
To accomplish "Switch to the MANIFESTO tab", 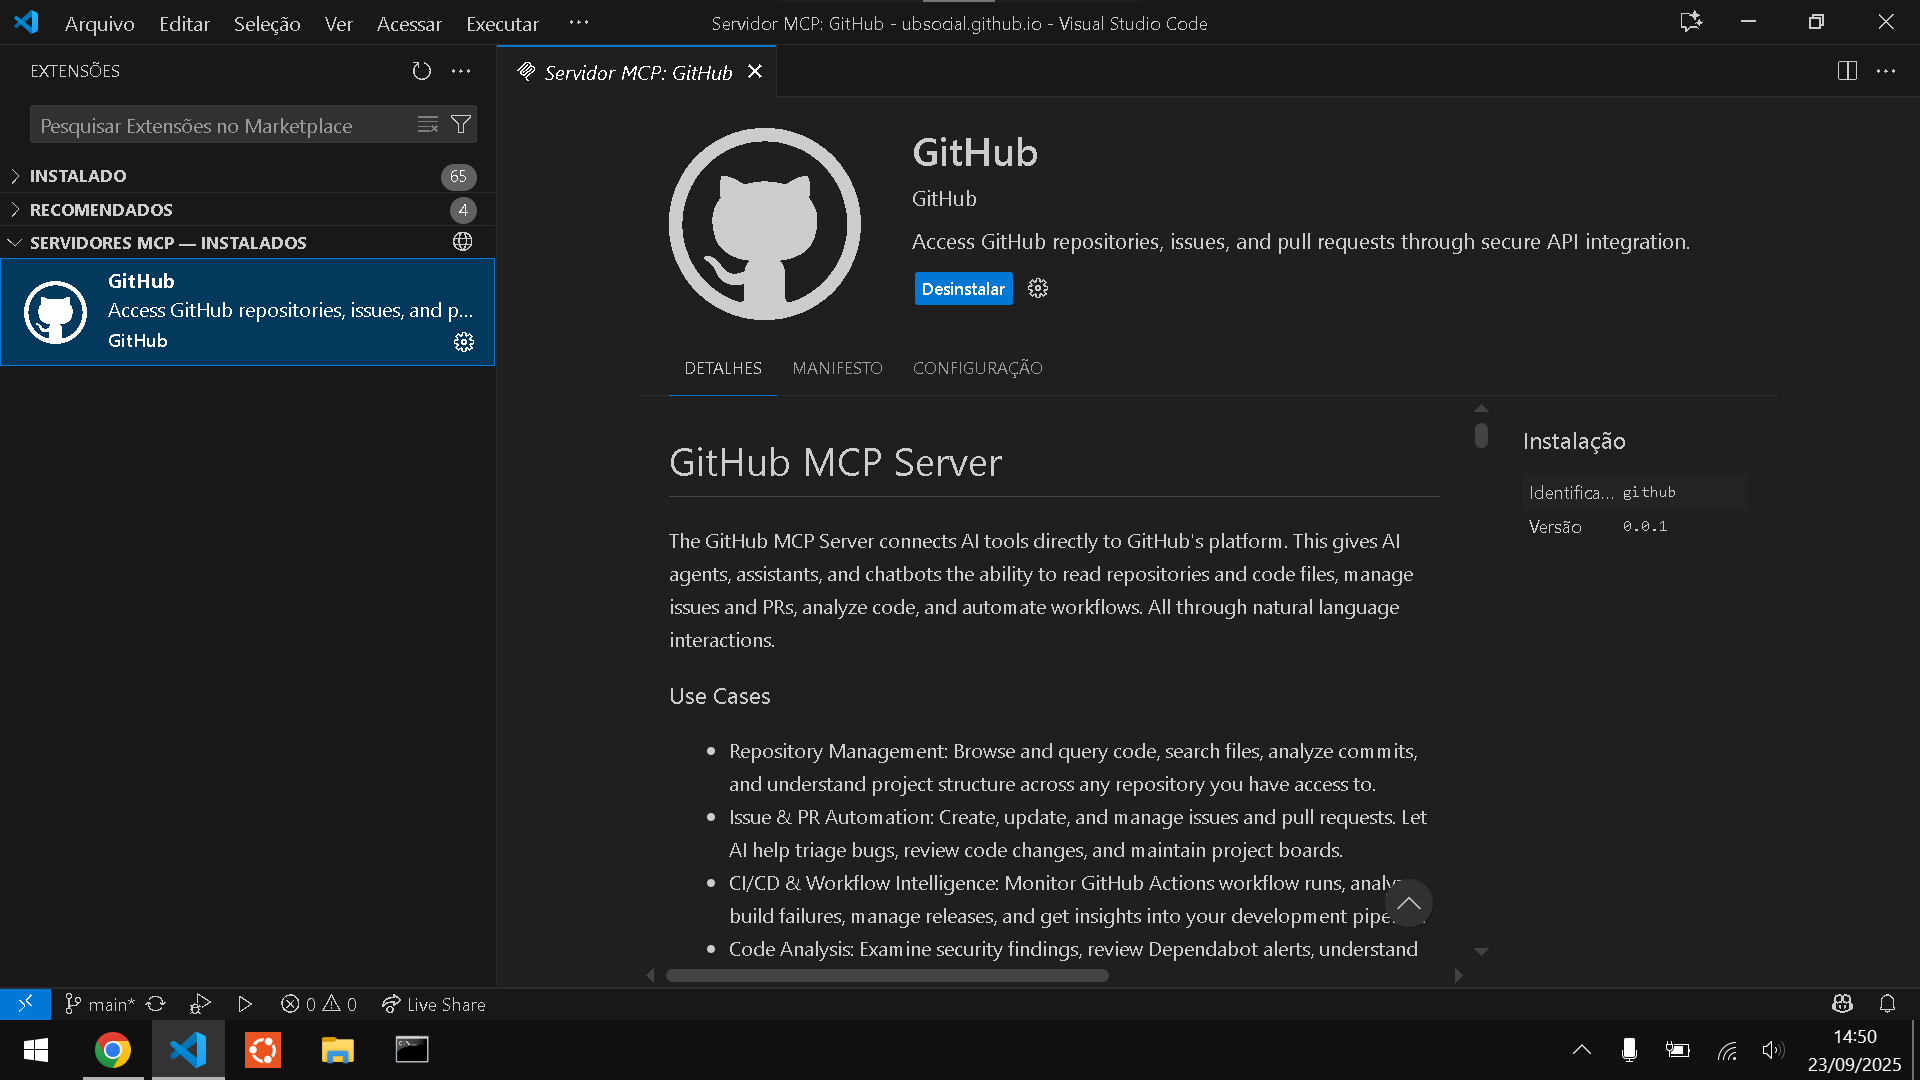I will [837, 368].
